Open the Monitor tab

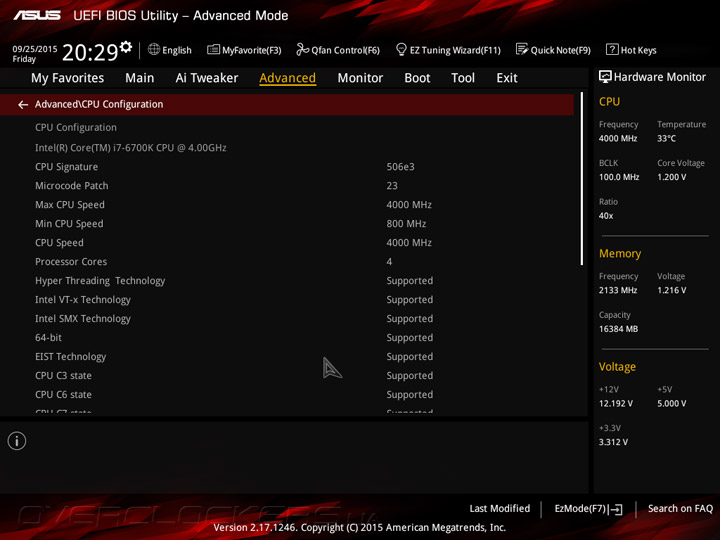coord(360,78)
